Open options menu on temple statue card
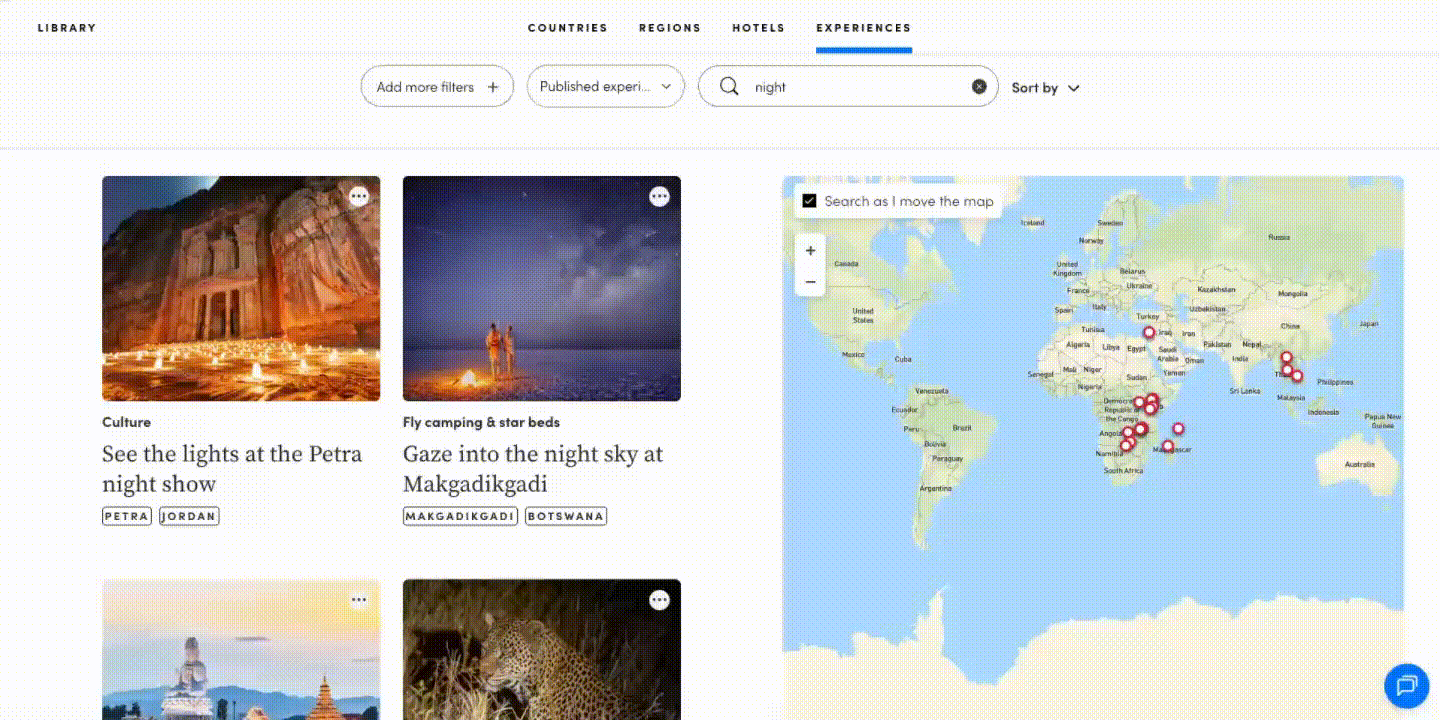This screenshot has height=720, width=1440. click(x=359, y=600)
